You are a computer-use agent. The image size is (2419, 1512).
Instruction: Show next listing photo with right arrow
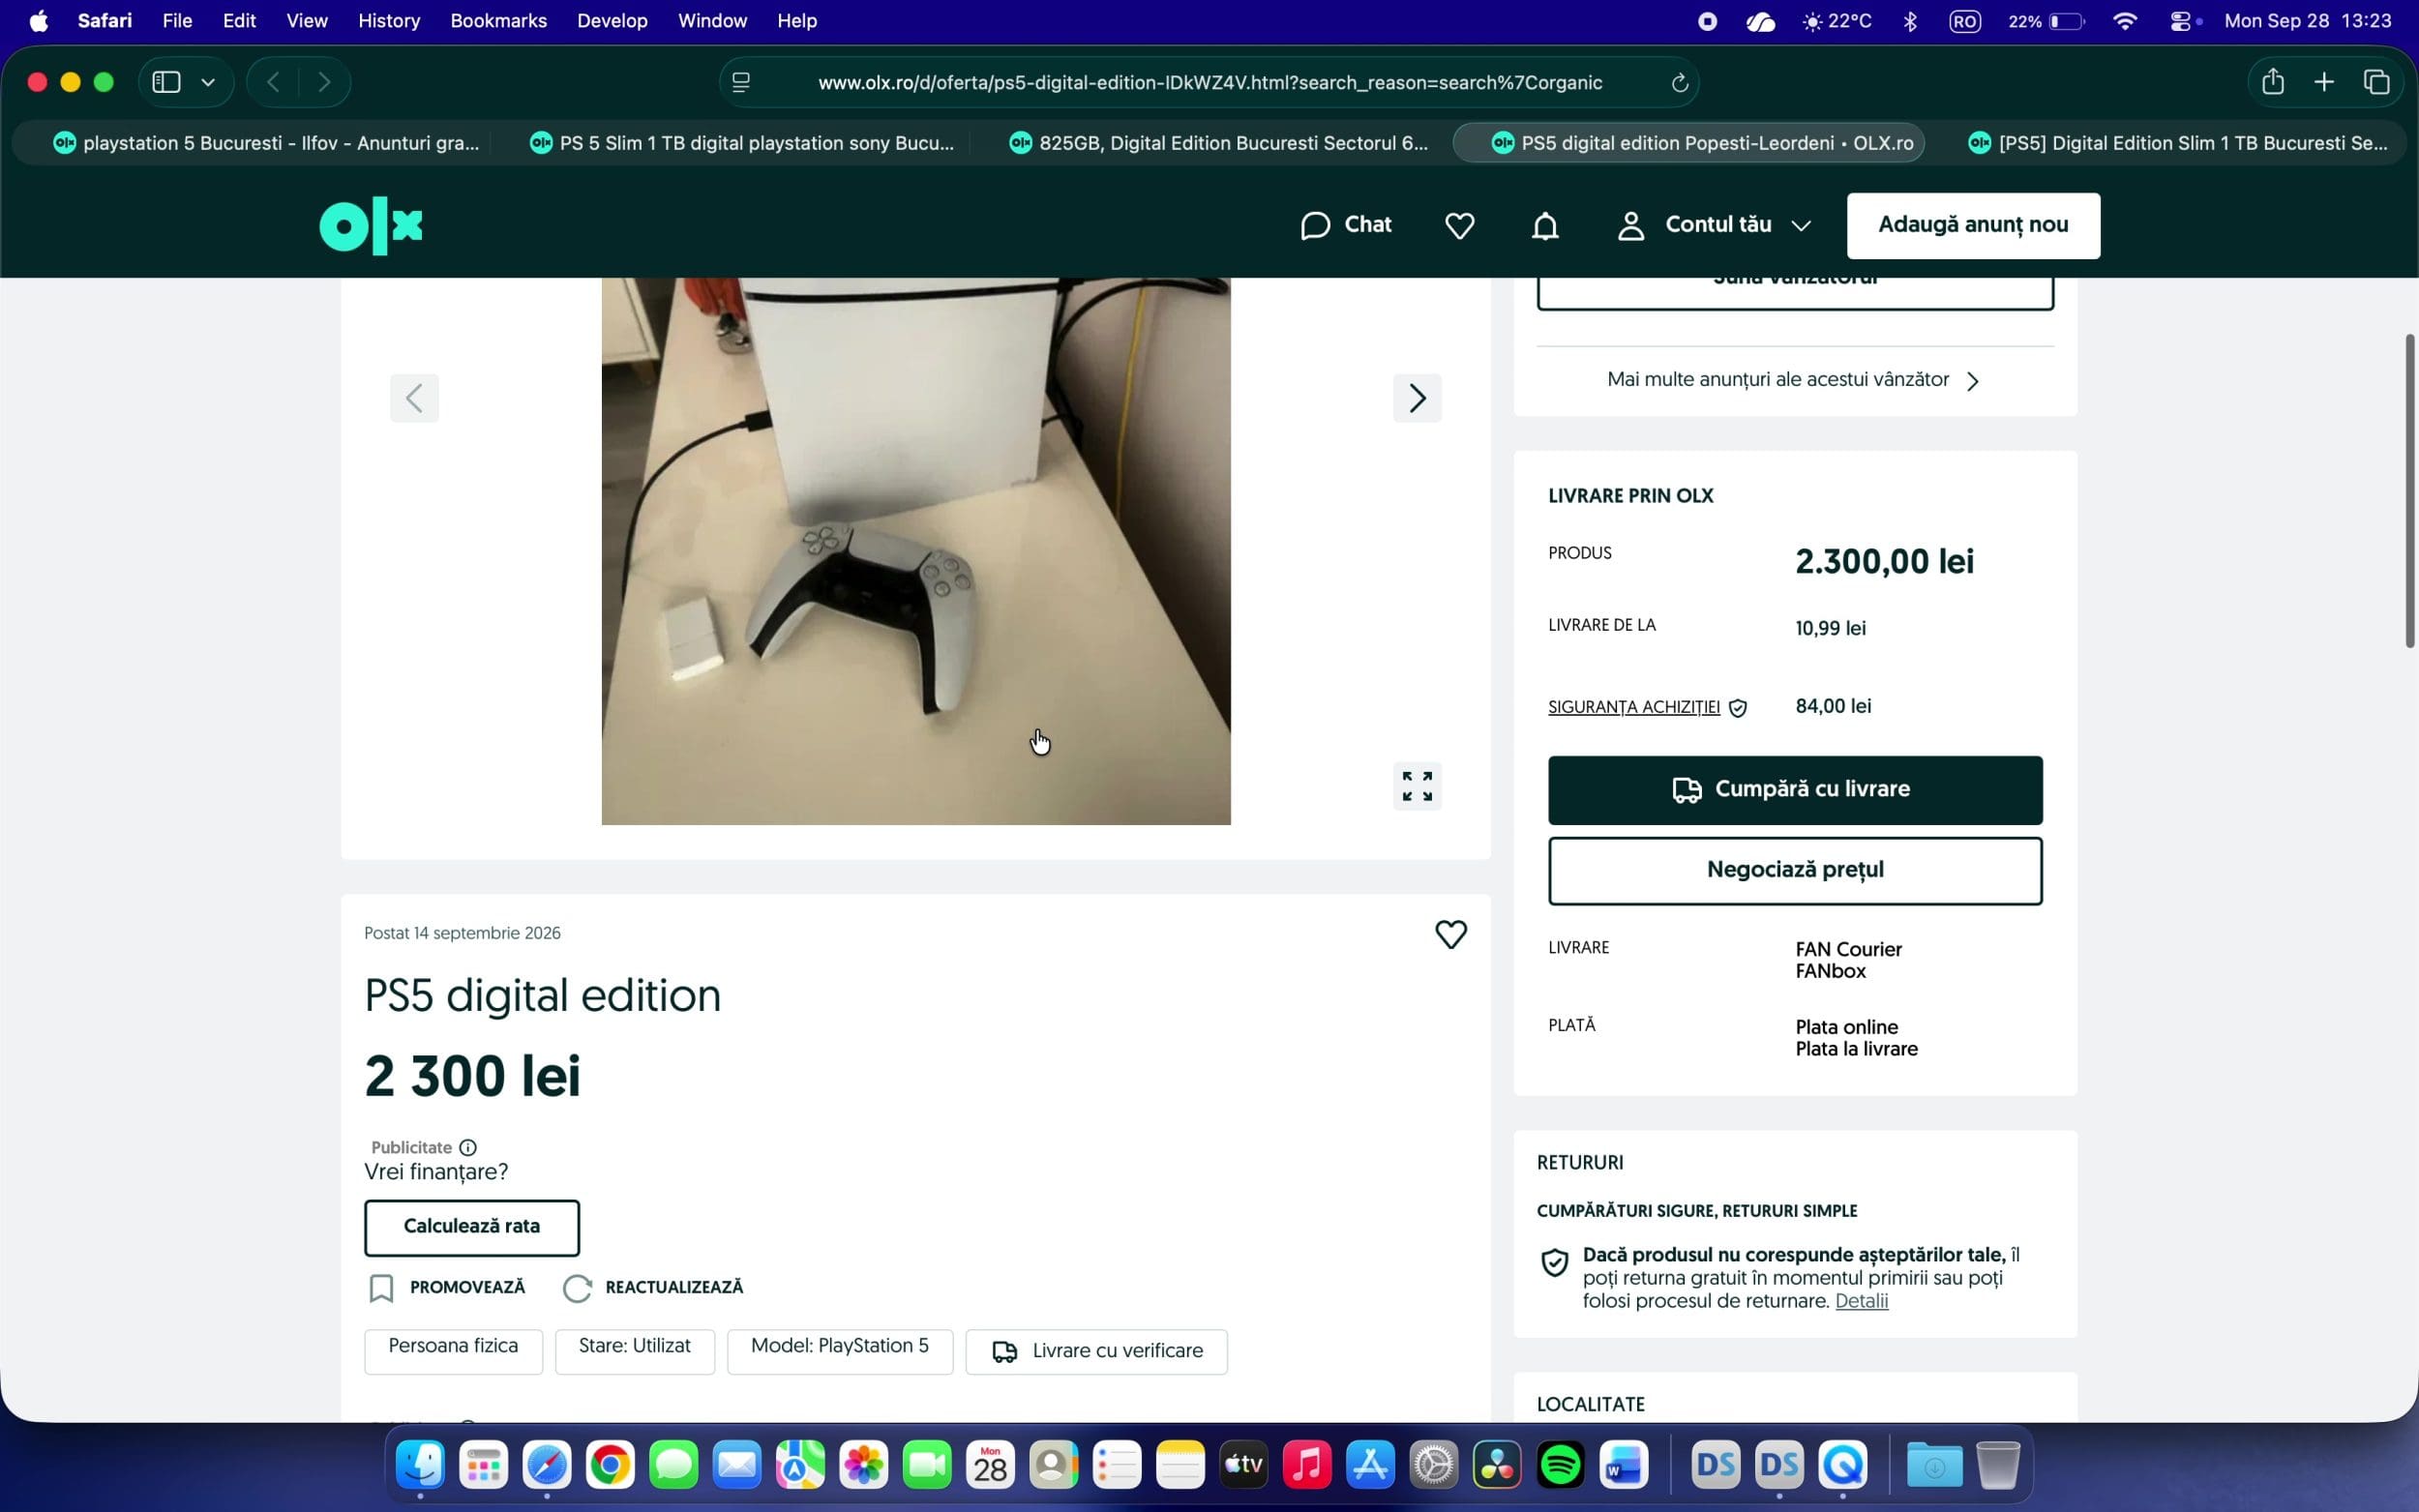click(x=1417, y=398)
